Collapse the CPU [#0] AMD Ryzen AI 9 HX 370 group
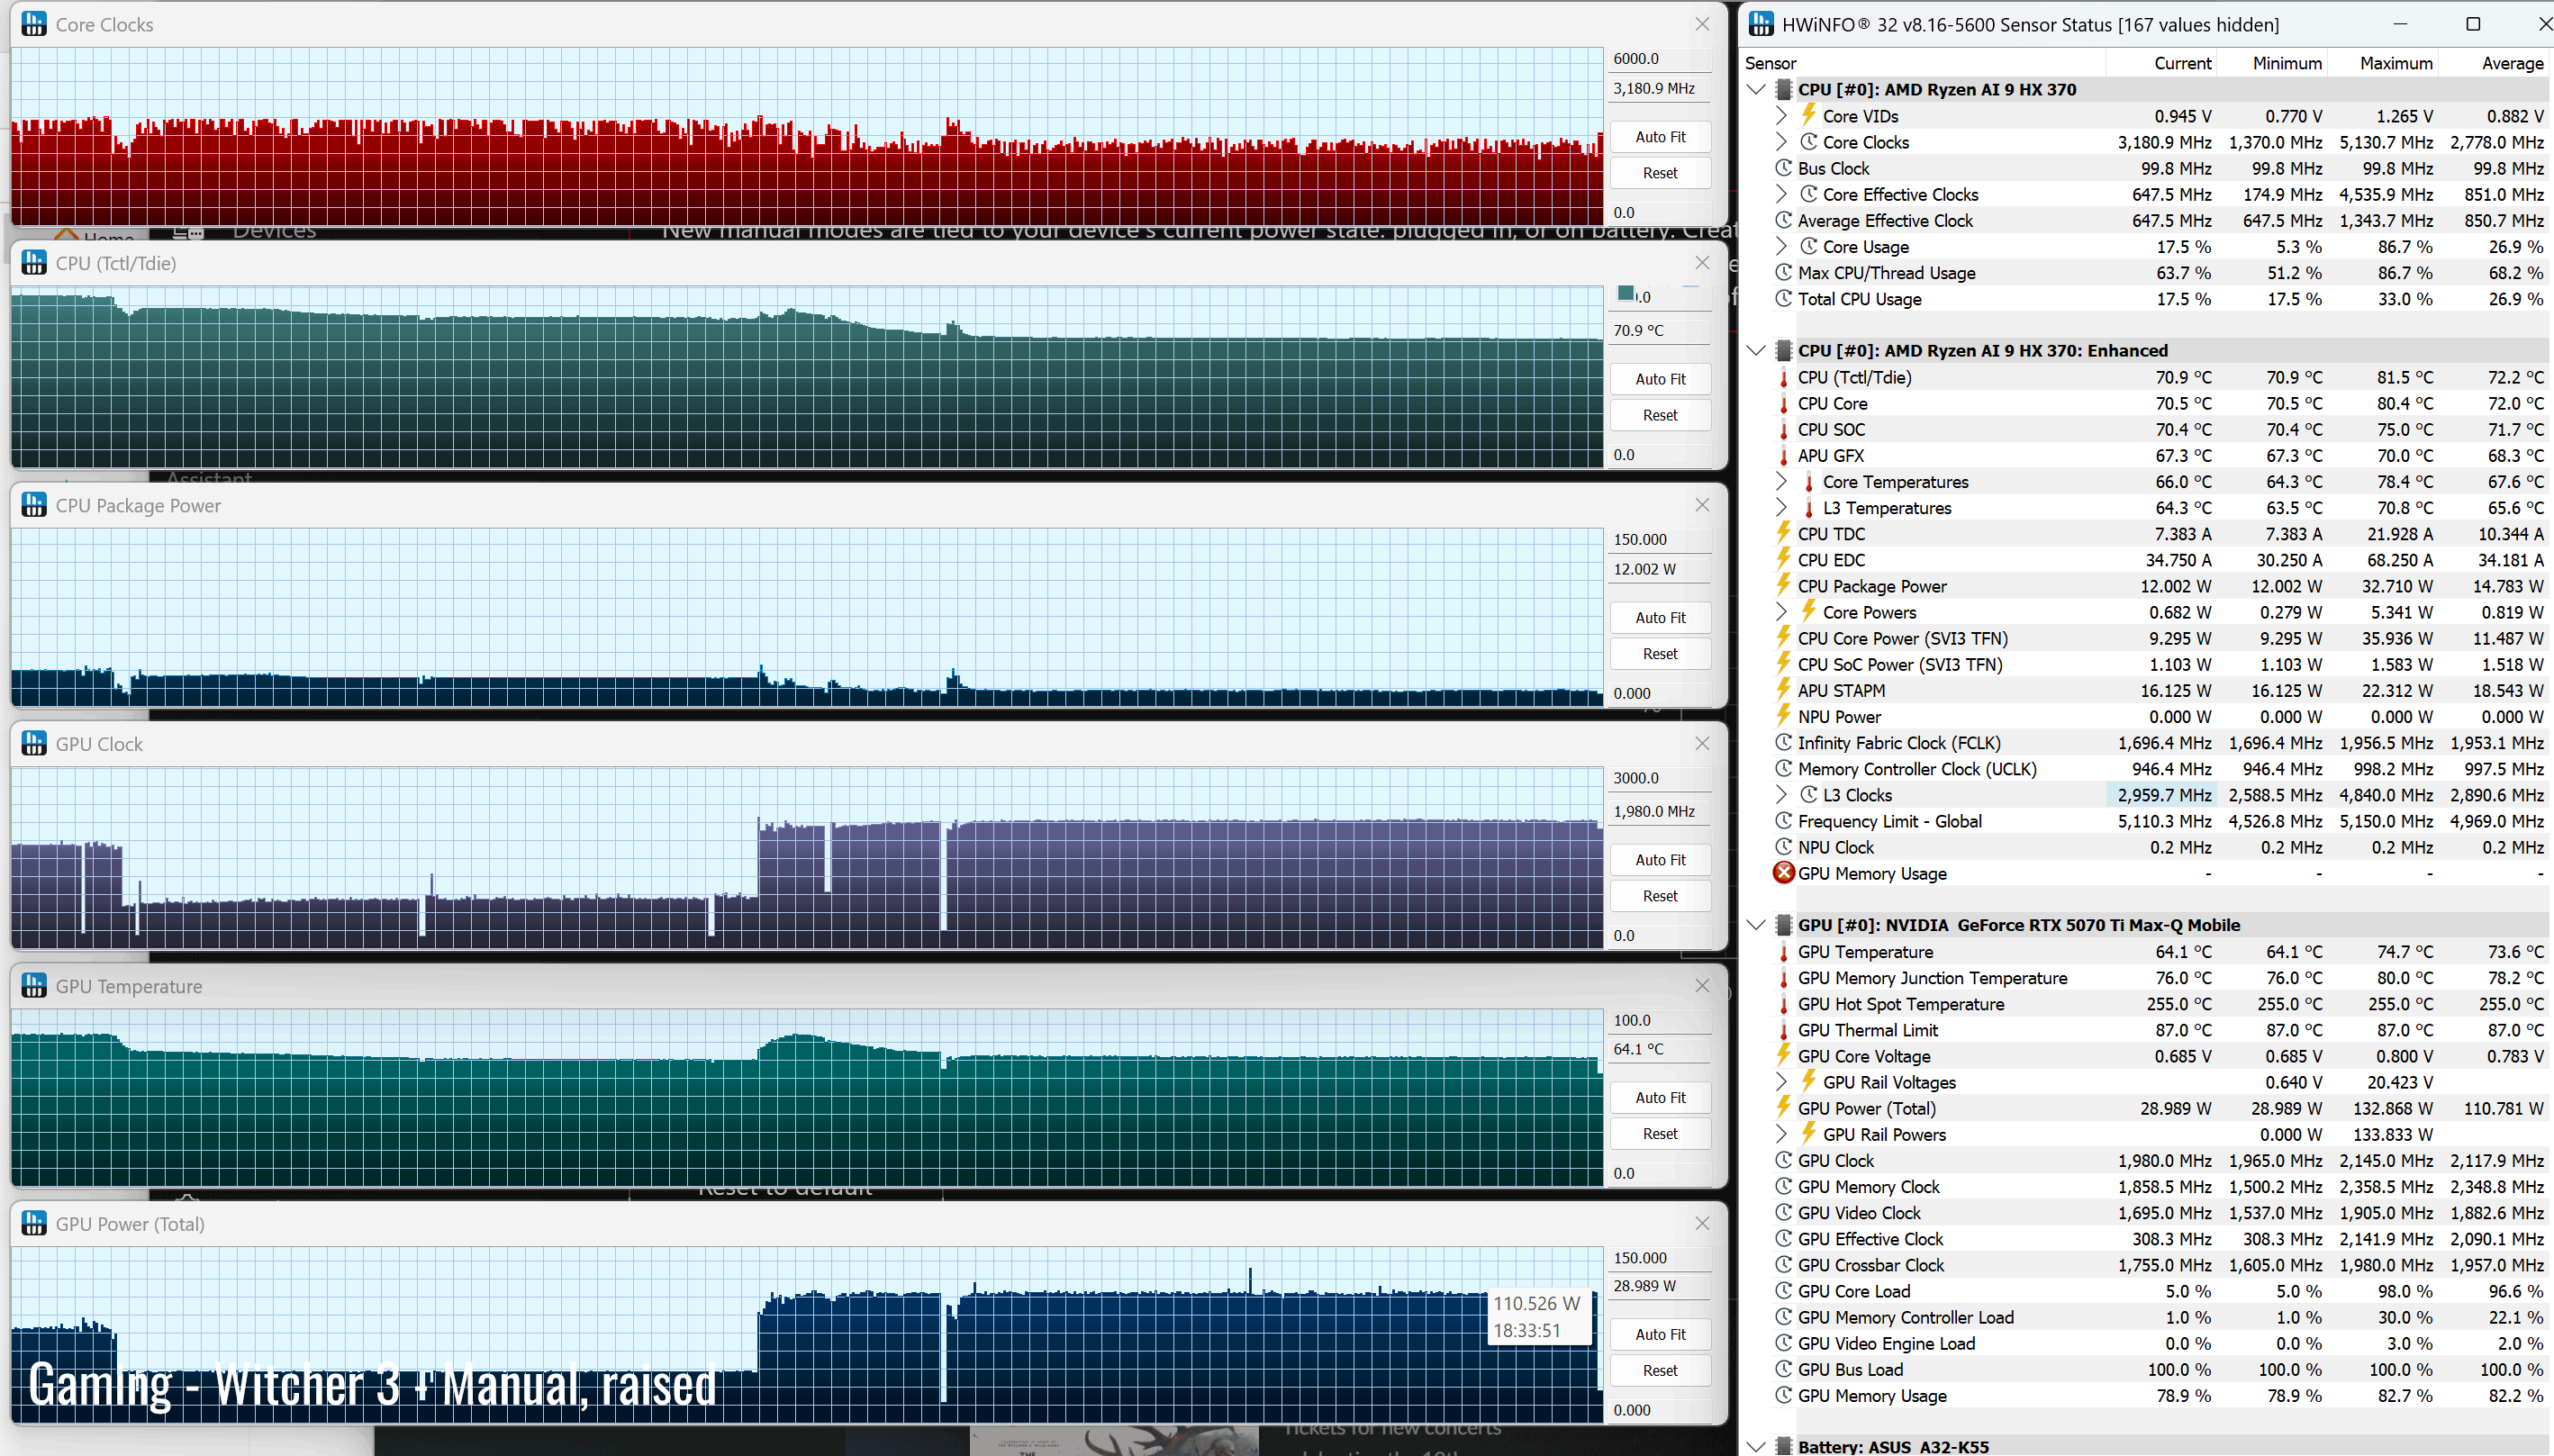Viewport: 2554px width, 1456px height. pos(1756,90)
